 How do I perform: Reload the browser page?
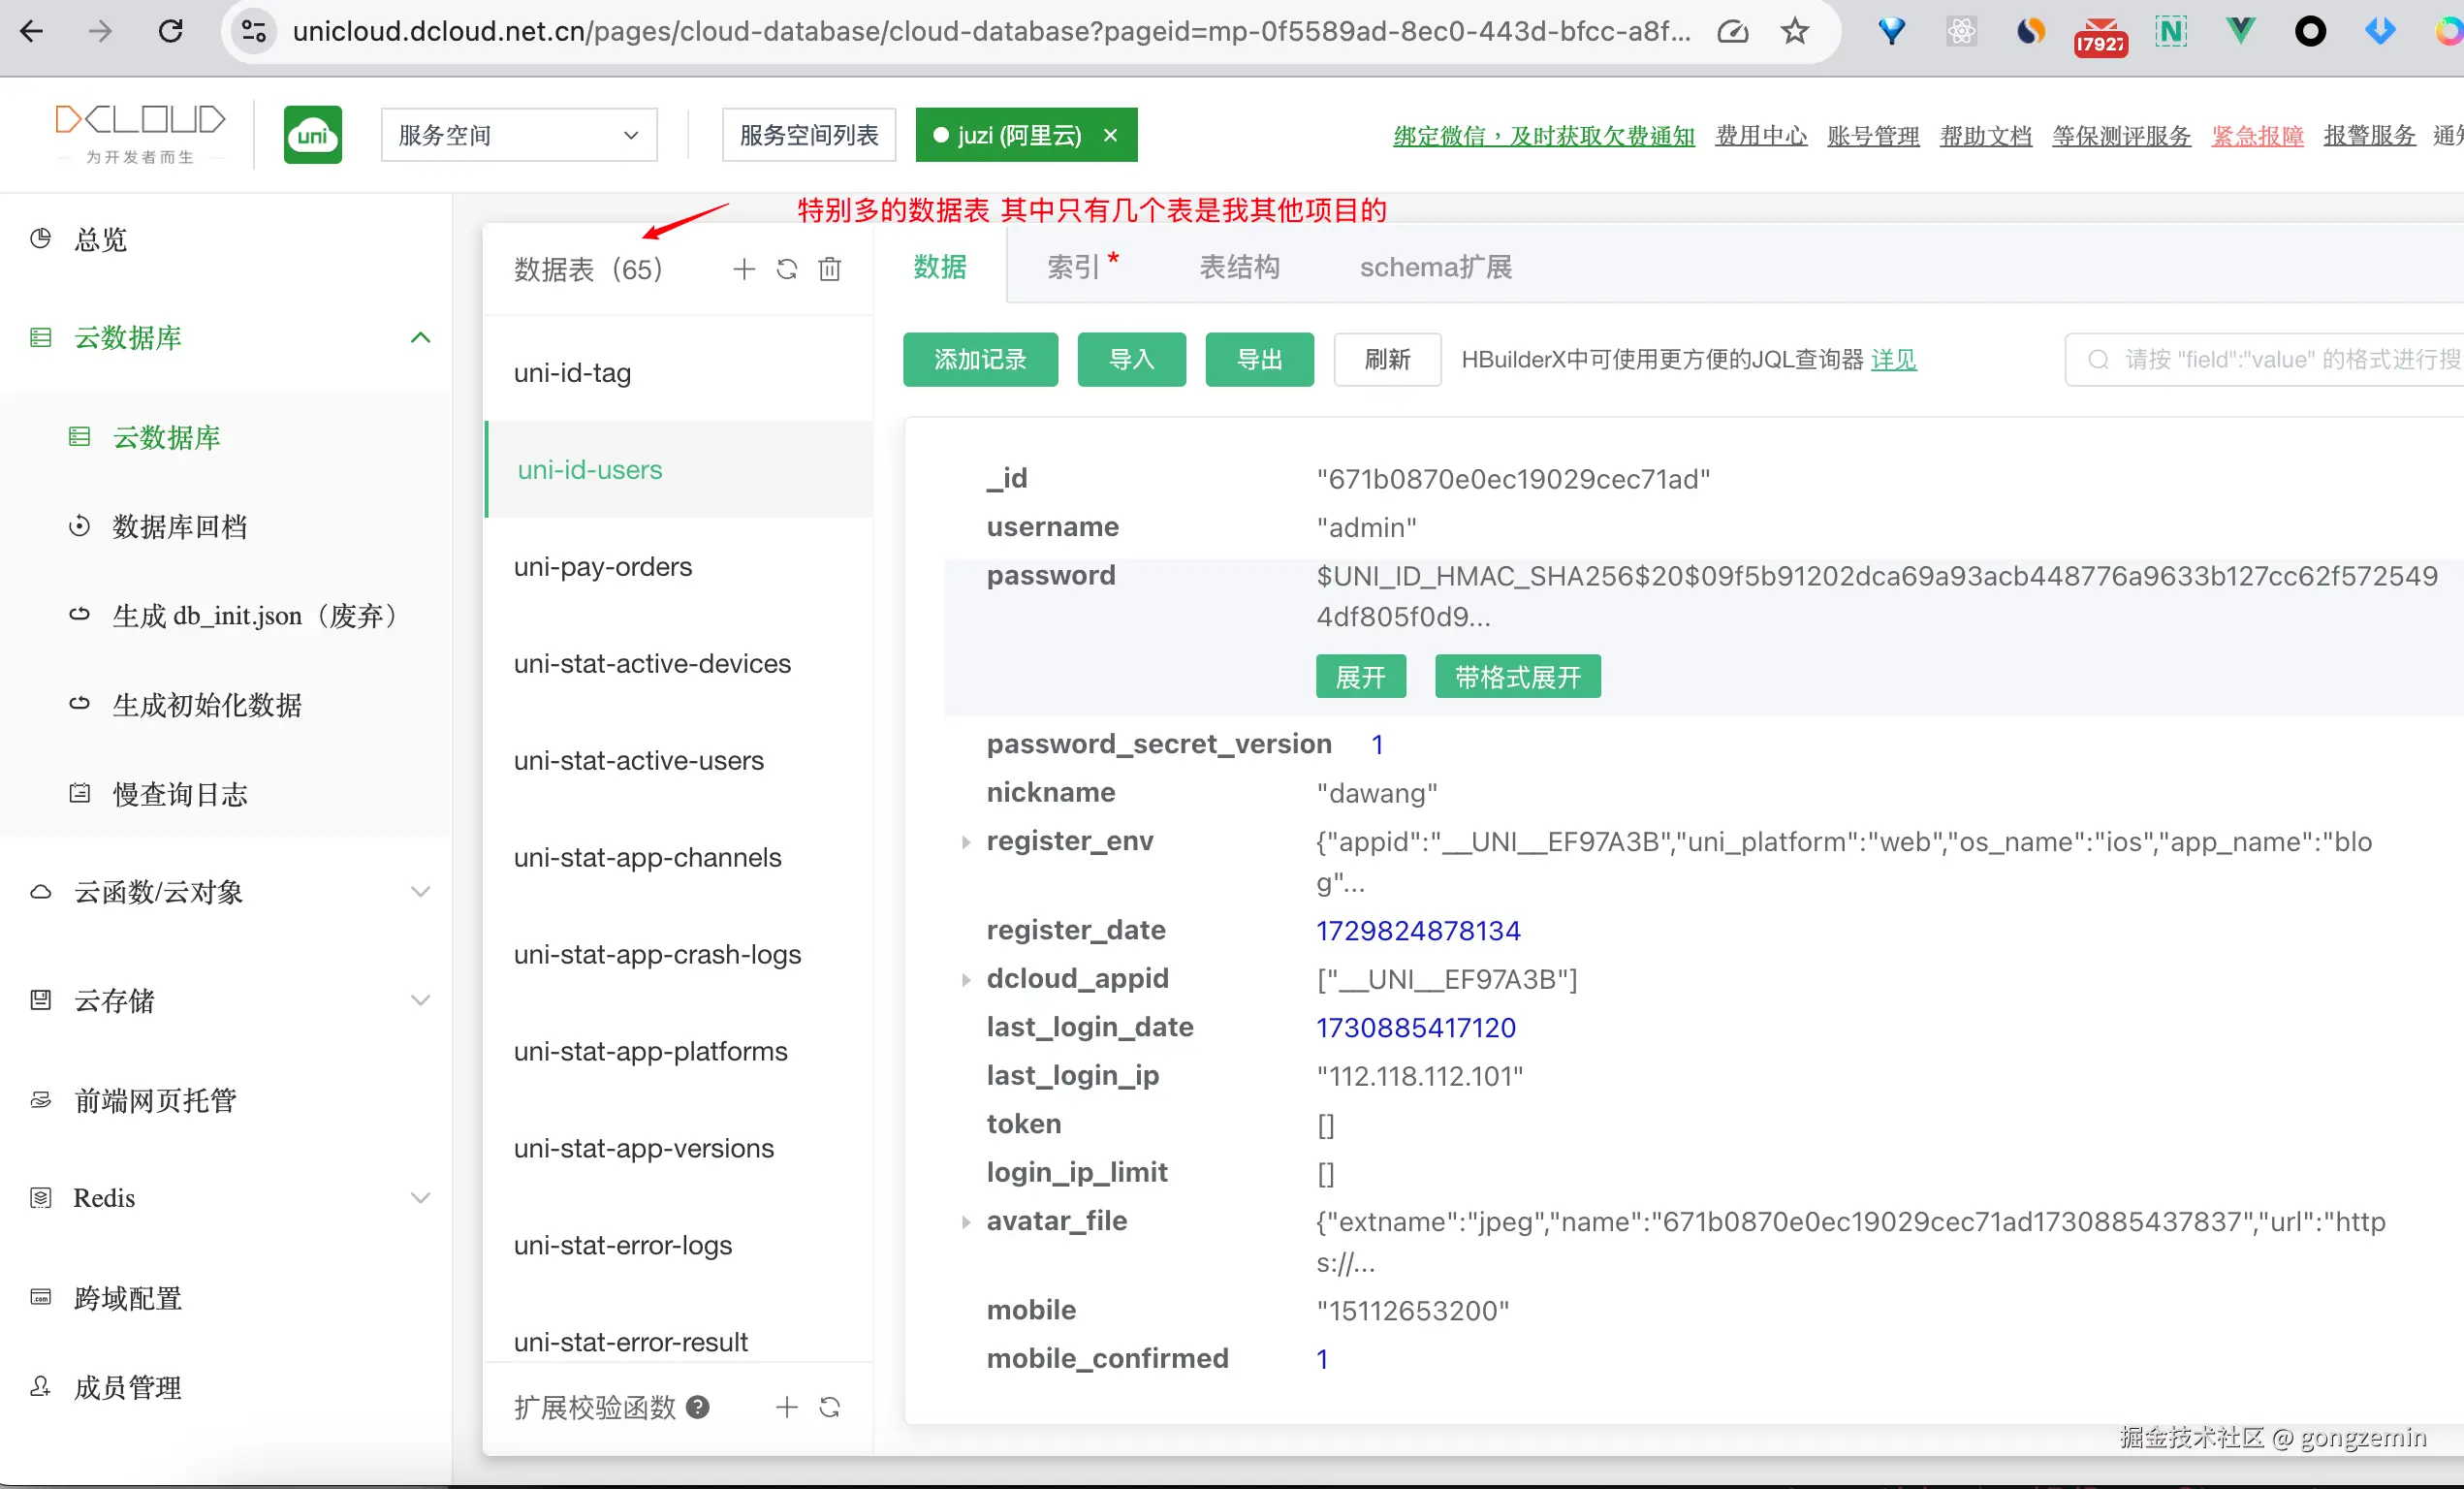[x=171, y=31]
